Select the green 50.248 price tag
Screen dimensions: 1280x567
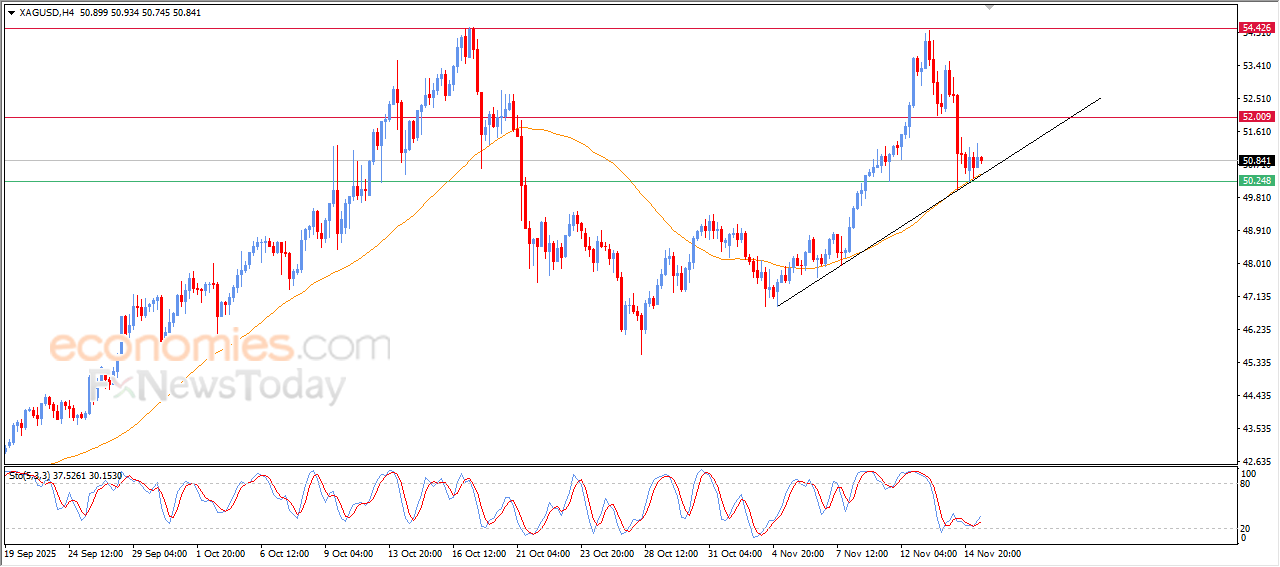[x=1256, y=181]
